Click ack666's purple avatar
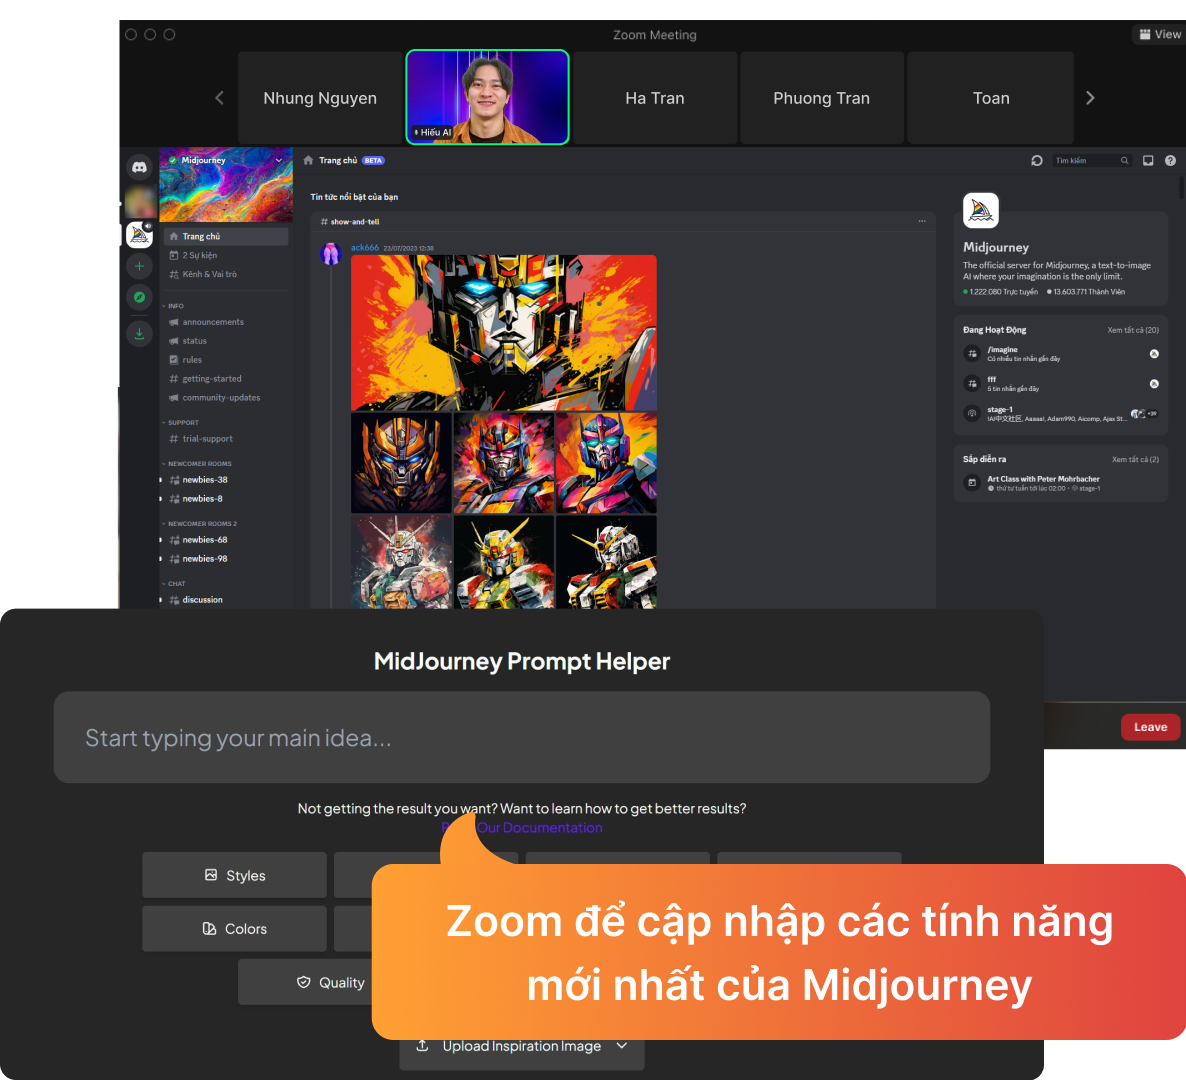This screenshot has height=1080, width=1186. tap(331, 253)
